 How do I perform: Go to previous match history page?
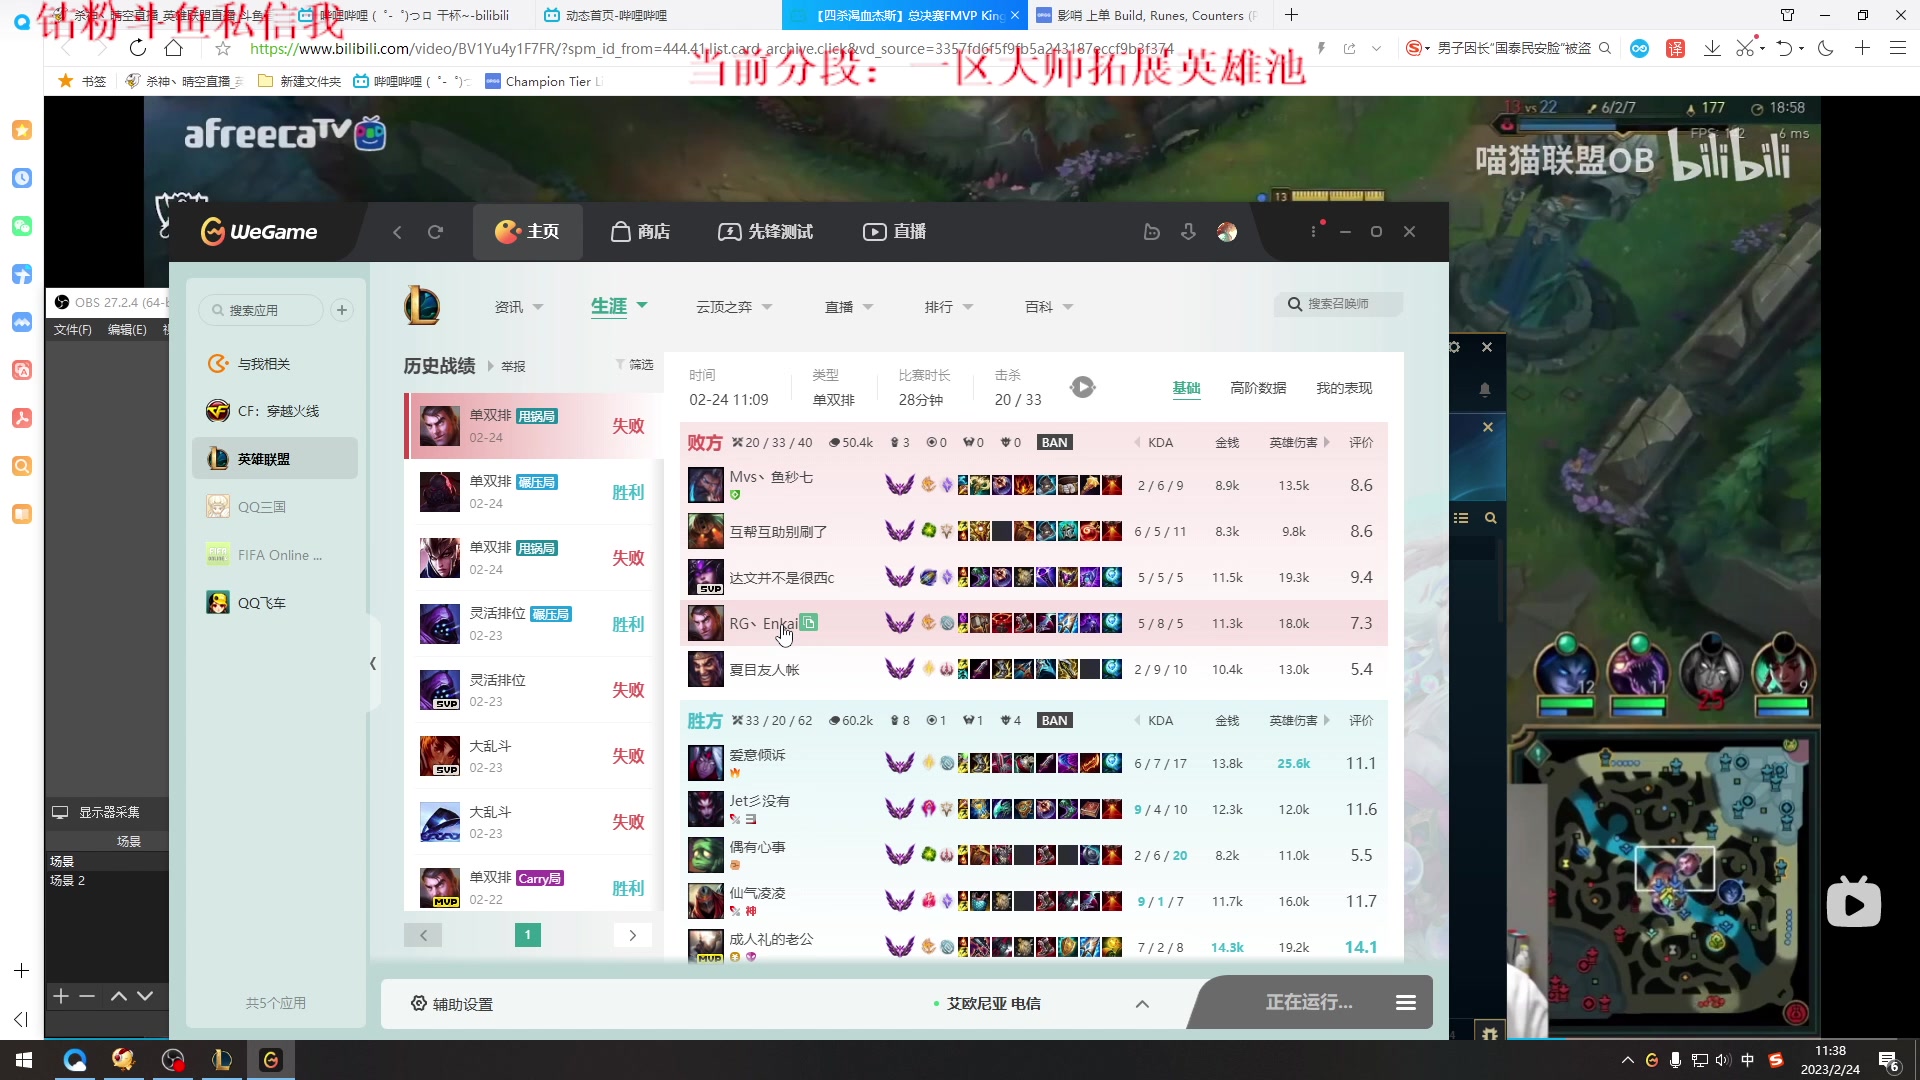(x=423, y=936)
